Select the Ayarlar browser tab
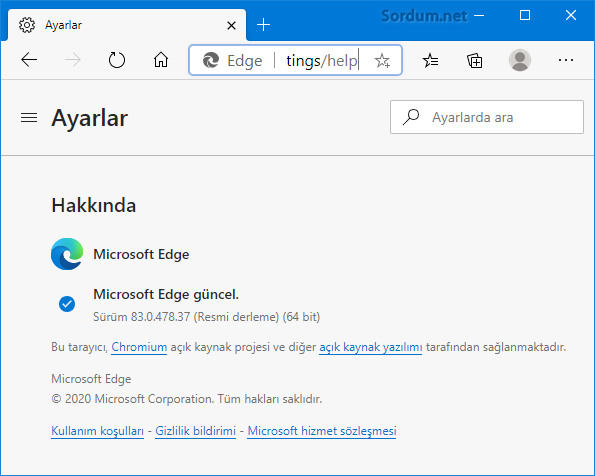This screenshot has width=595, height=476. point(127,25)
